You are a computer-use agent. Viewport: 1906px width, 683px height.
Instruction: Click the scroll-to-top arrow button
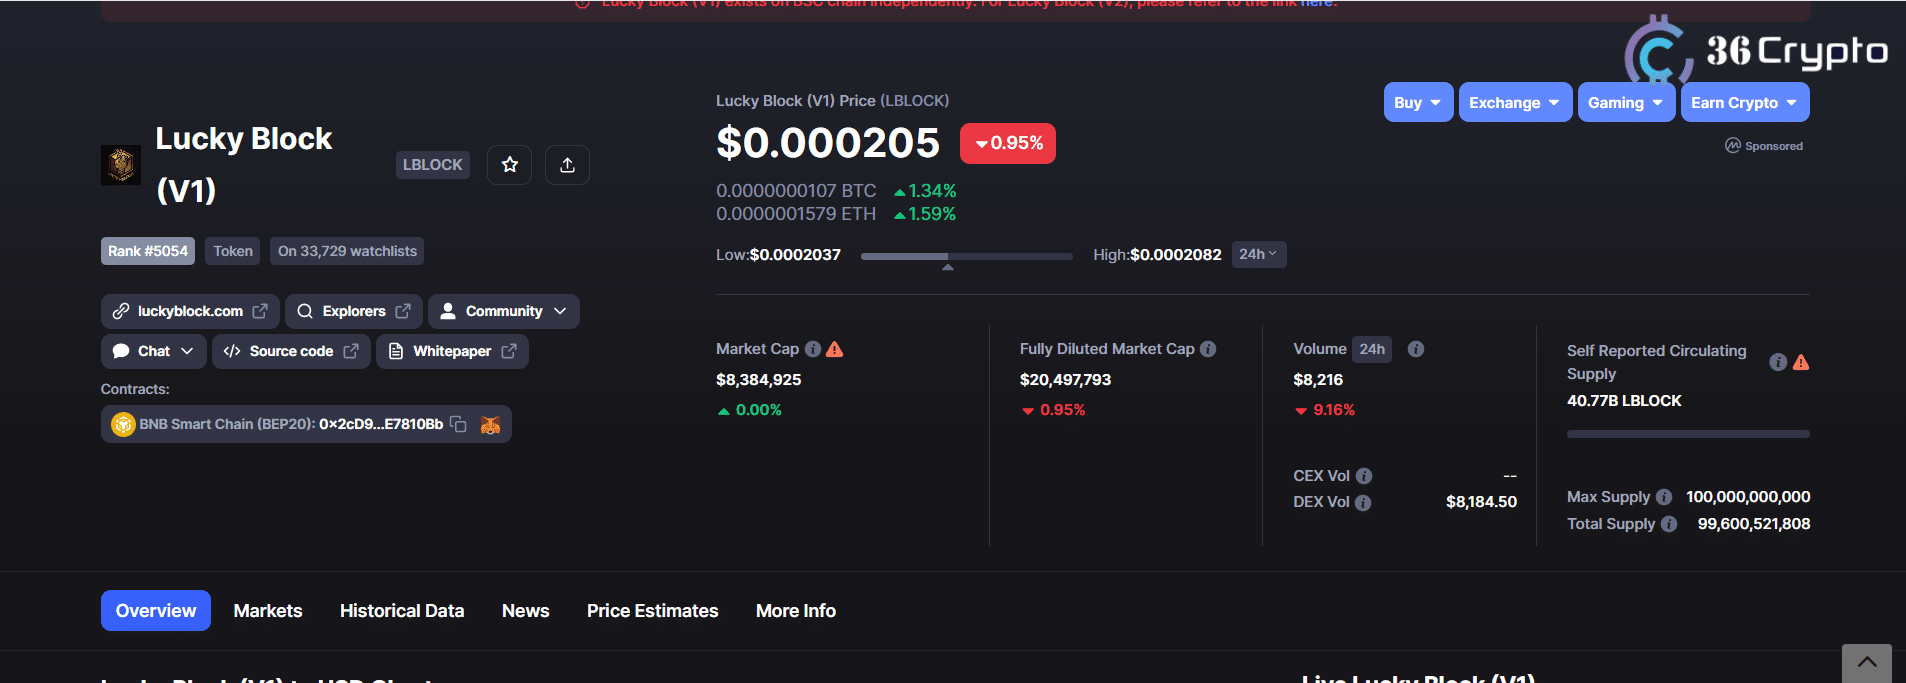click(x=1867, y=663)
